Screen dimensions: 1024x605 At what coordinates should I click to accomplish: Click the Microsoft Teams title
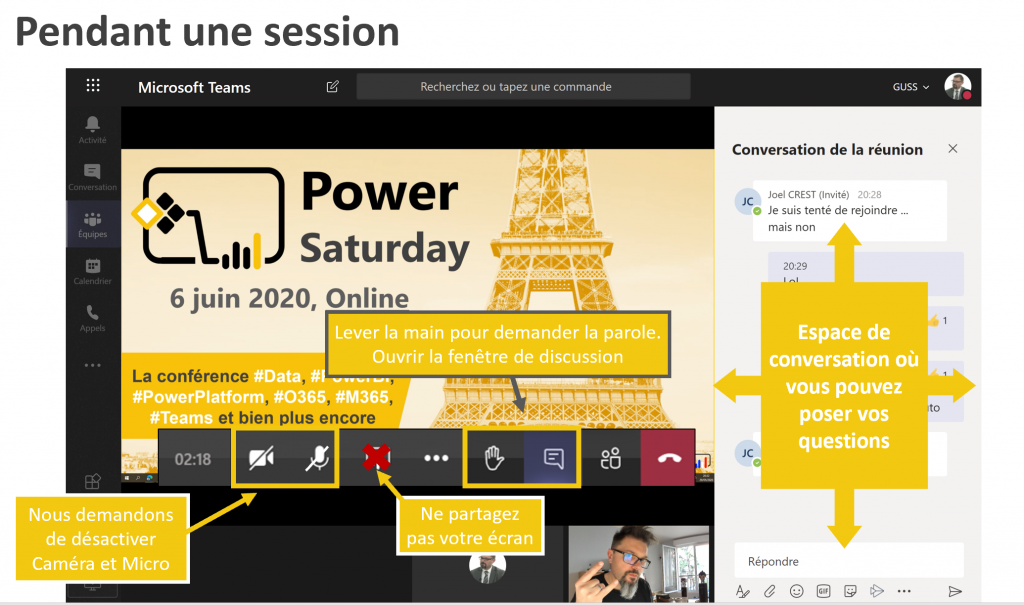click(194, 88)
